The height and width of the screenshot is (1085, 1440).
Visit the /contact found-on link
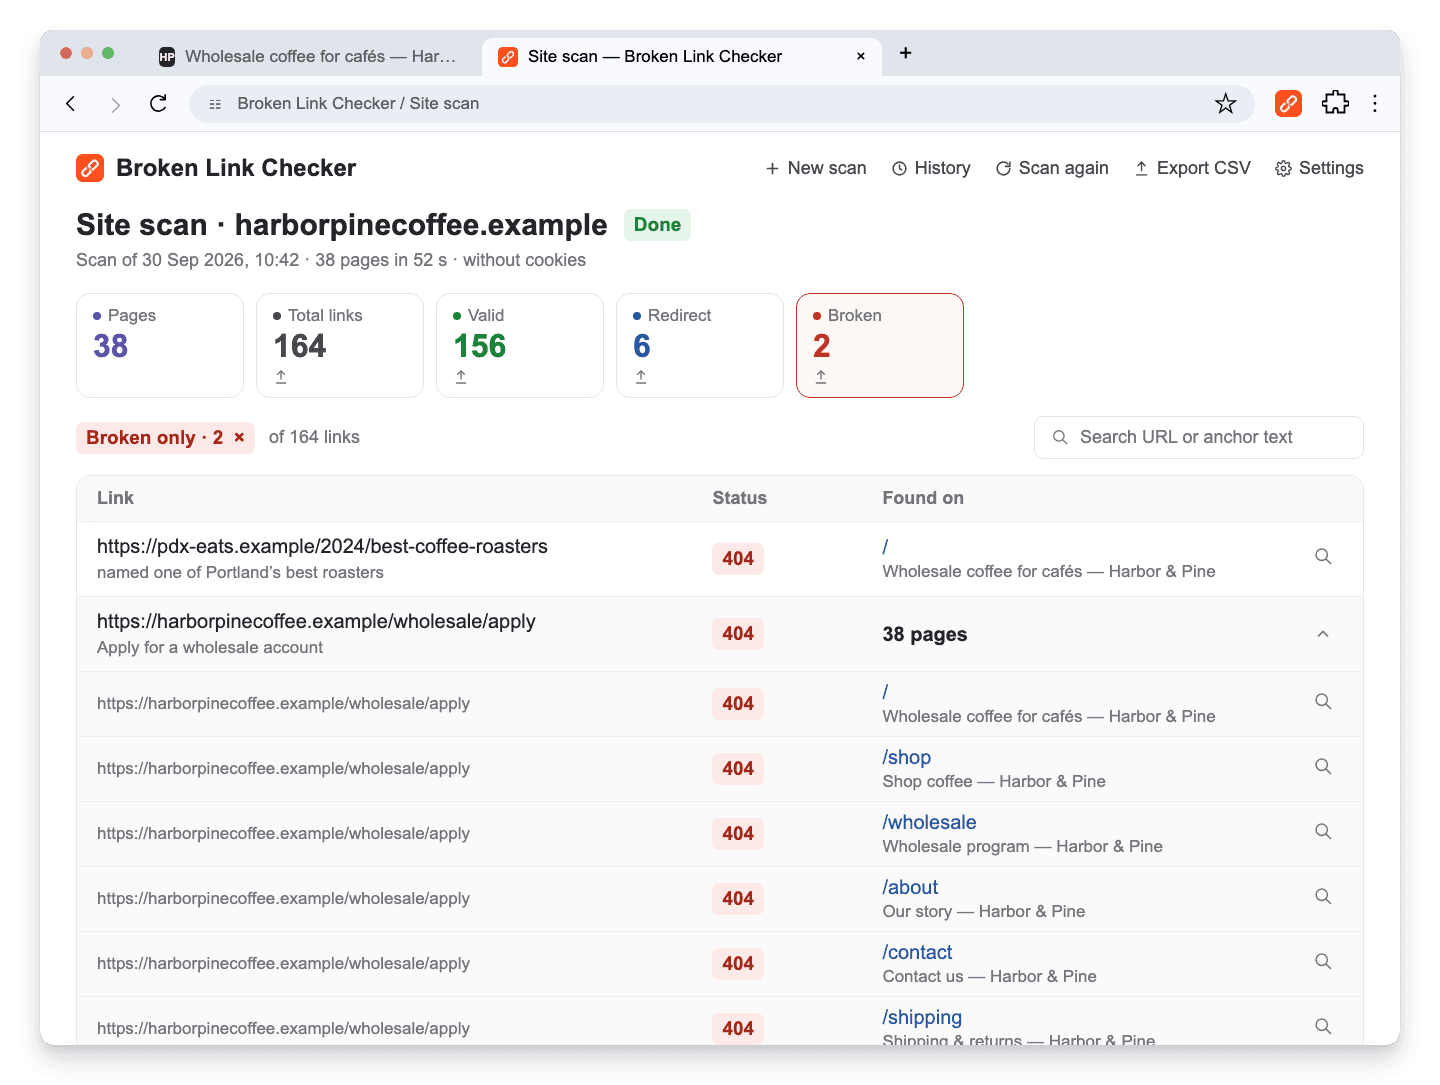pos(917,953)
